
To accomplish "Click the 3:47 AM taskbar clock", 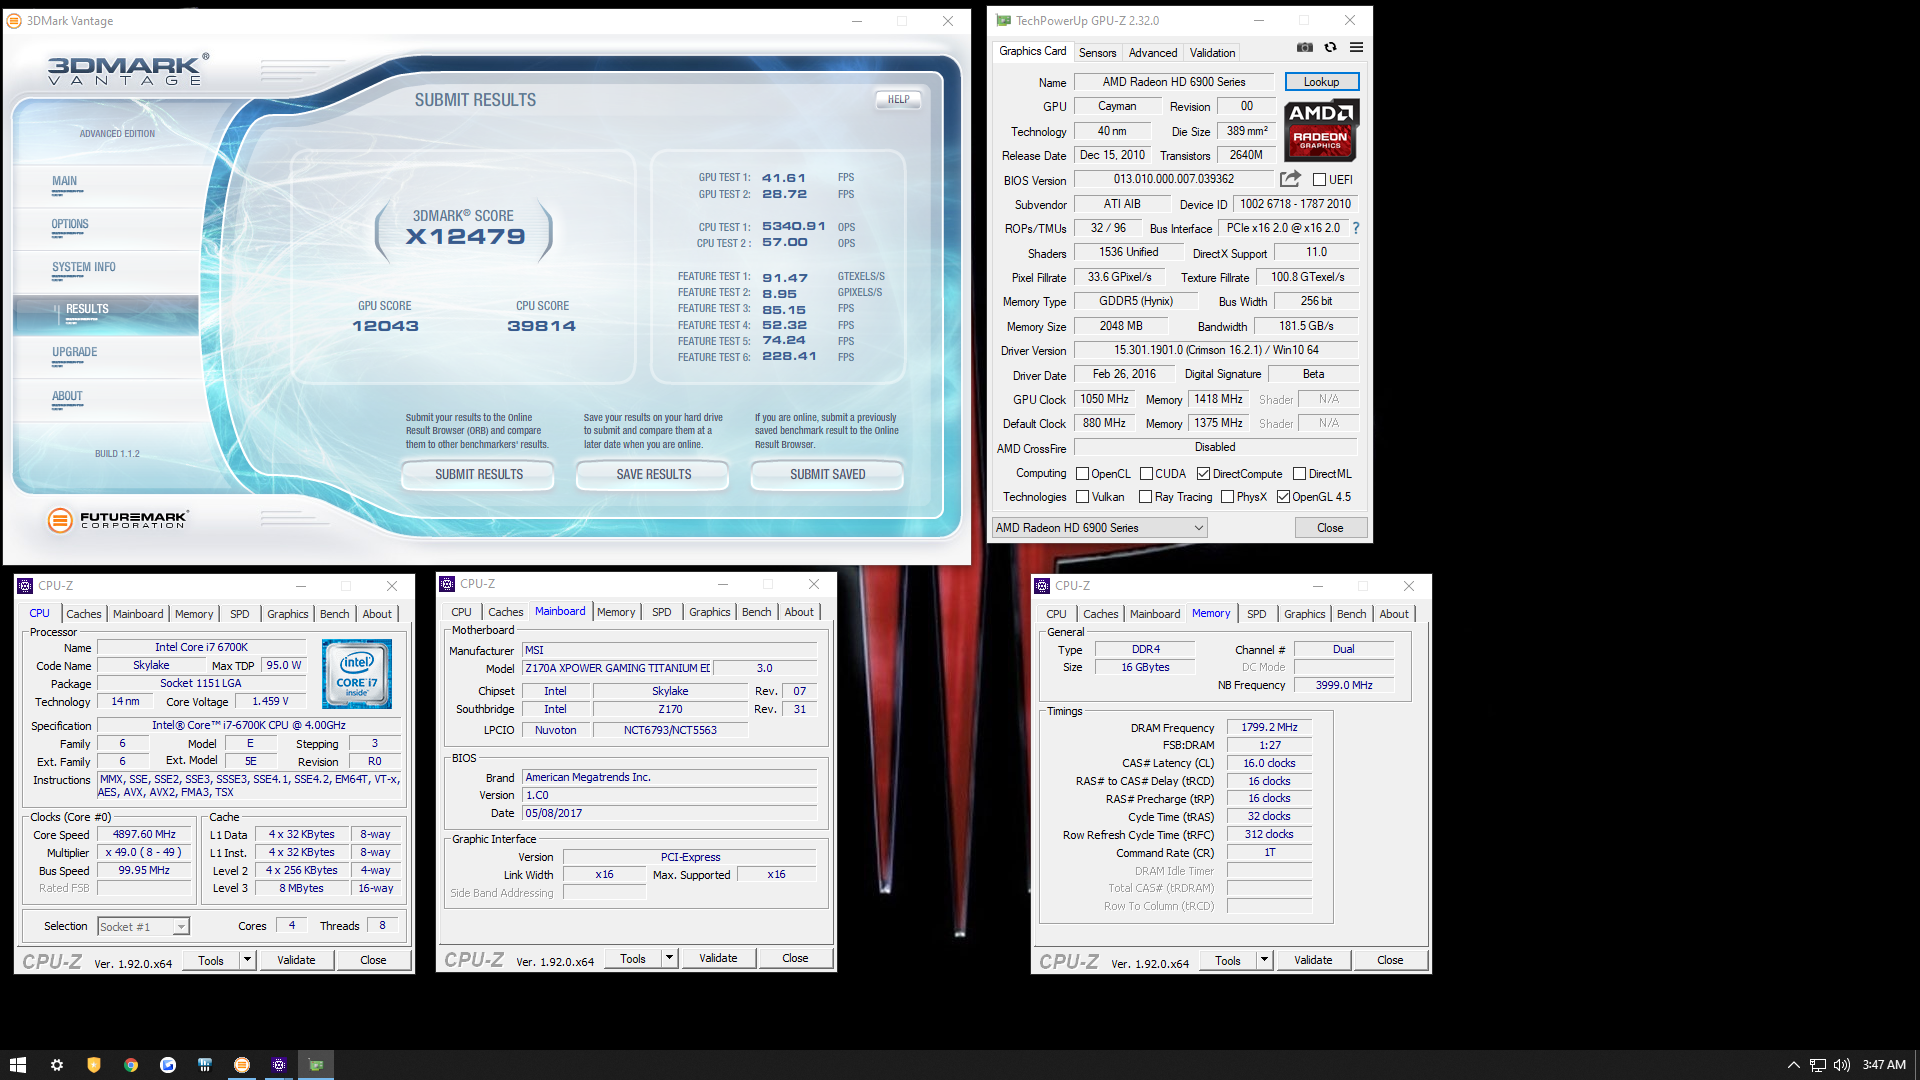I will (1884, 1065).
